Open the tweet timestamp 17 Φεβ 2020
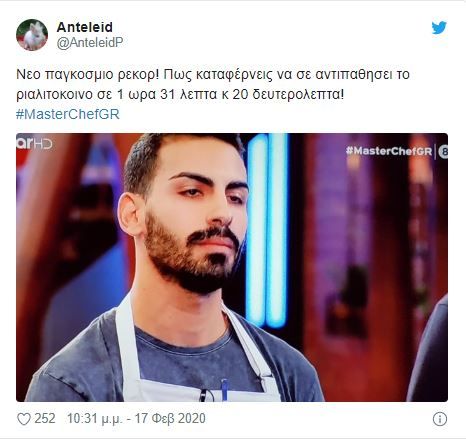 click(x=170, y=419)
